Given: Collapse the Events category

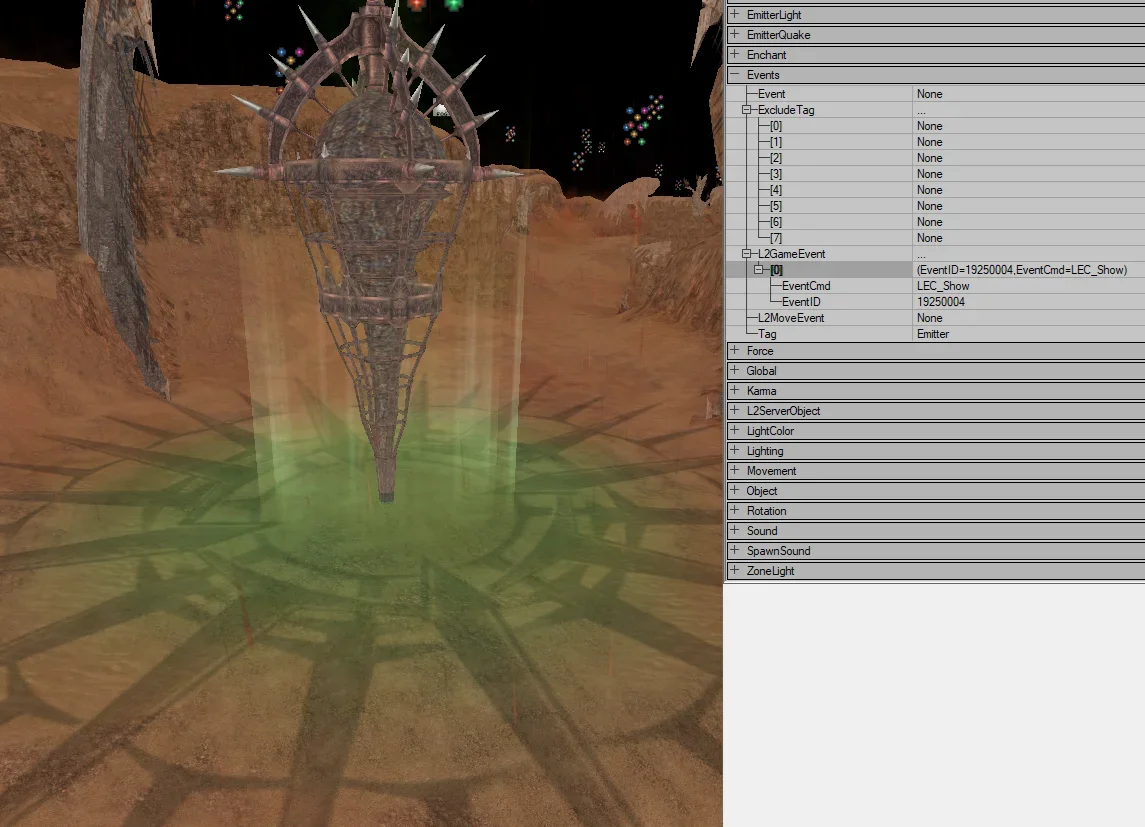Looking at the screenshot, I should (735, 74).
